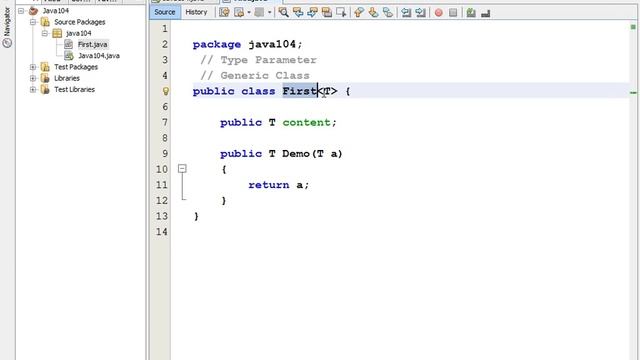The height and width of the screenshot is (360, 640).
Task: Click the closing brace on line 13
Action: point(196,216)
